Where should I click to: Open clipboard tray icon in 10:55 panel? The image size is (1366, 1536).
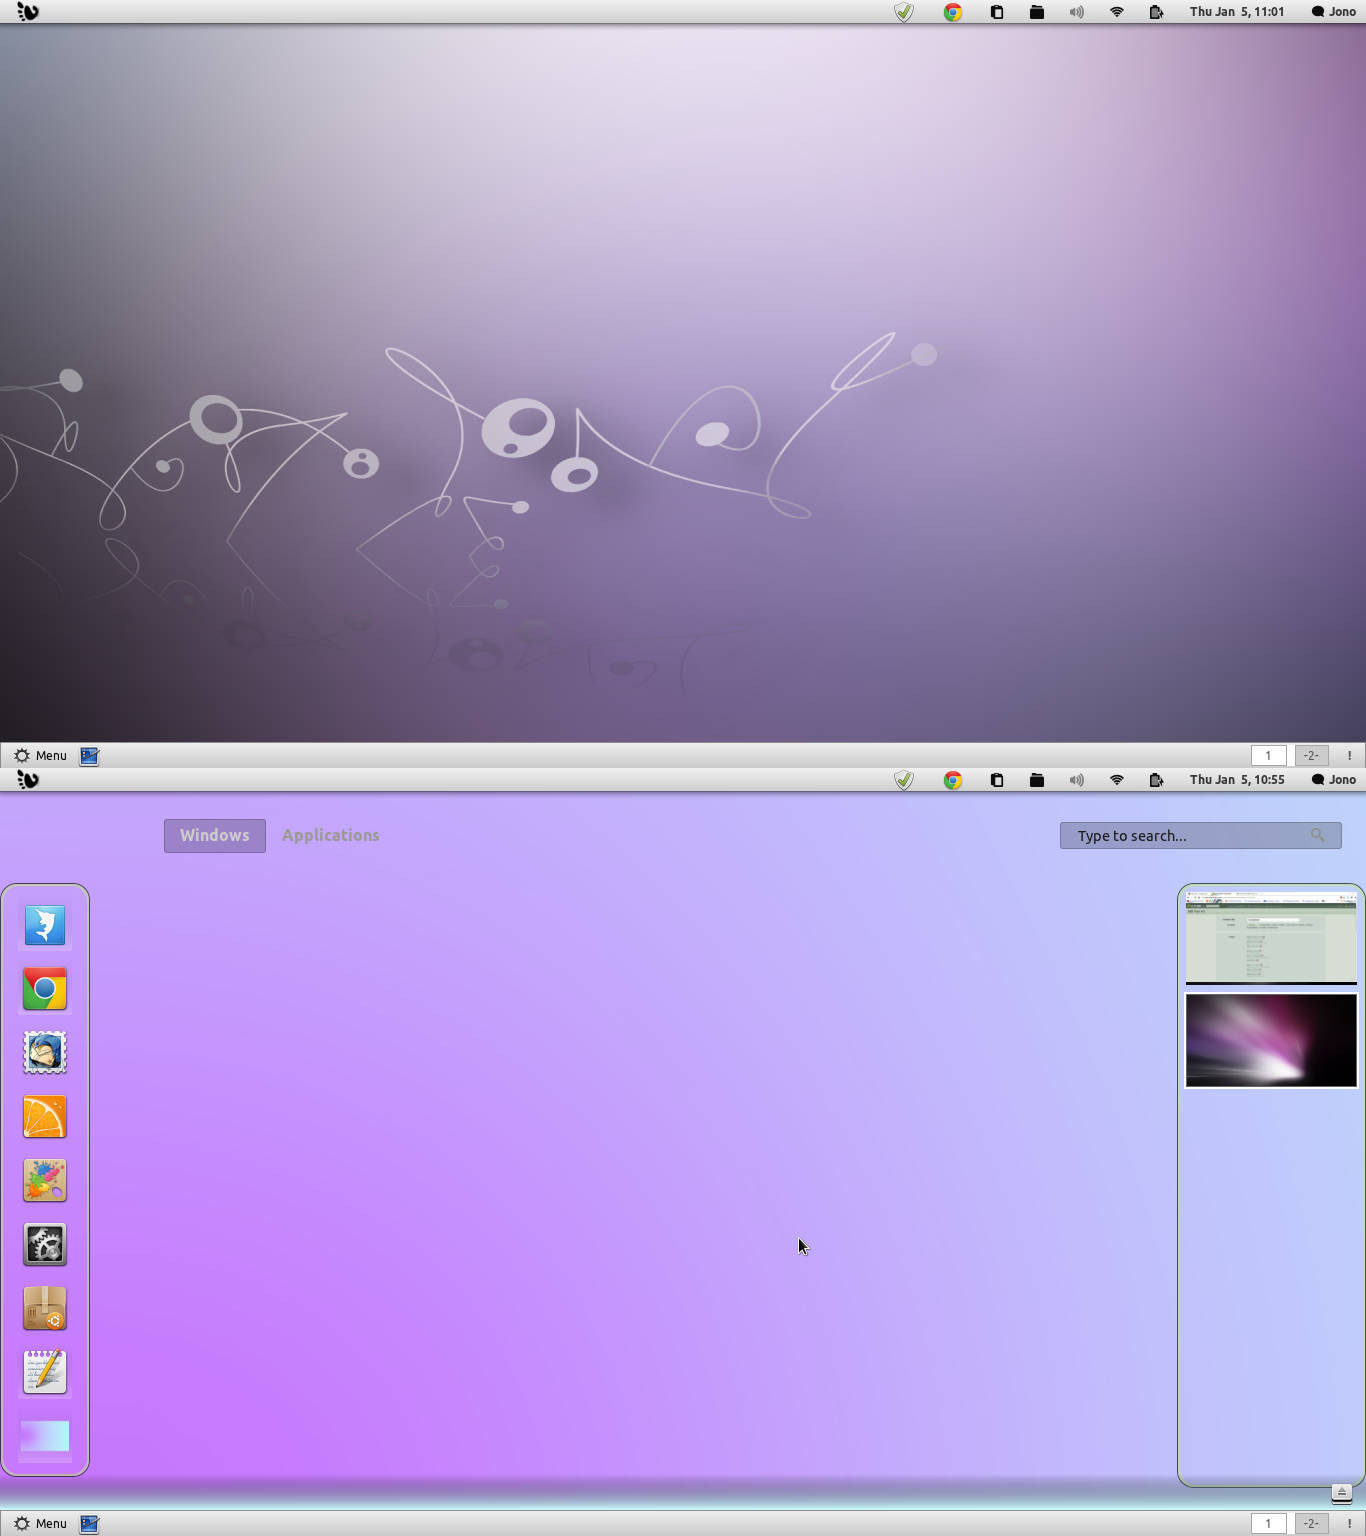(997, 780)
